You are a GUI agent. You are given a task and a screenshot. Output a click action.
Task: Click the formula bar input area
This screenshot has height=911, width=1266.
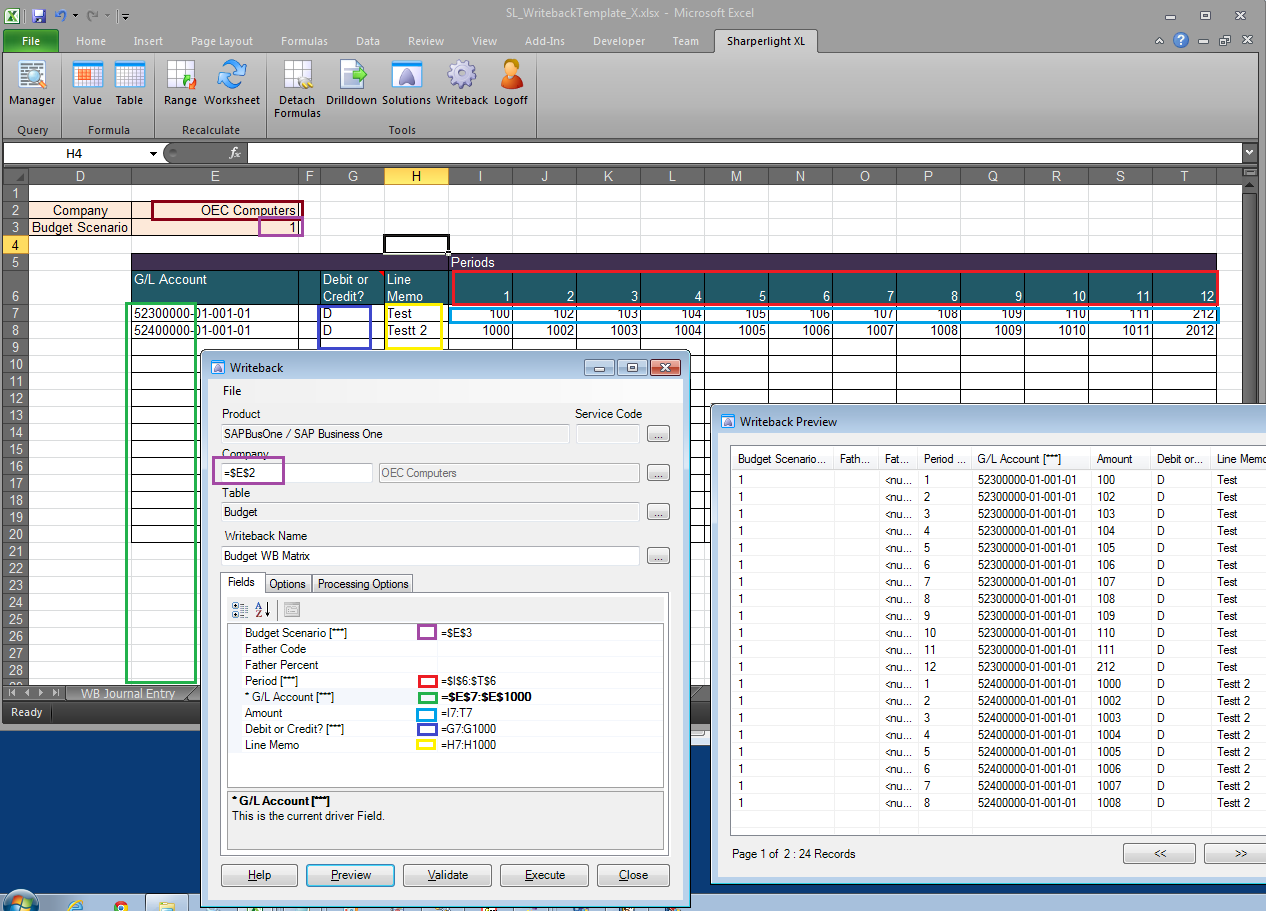click(743, 153)
